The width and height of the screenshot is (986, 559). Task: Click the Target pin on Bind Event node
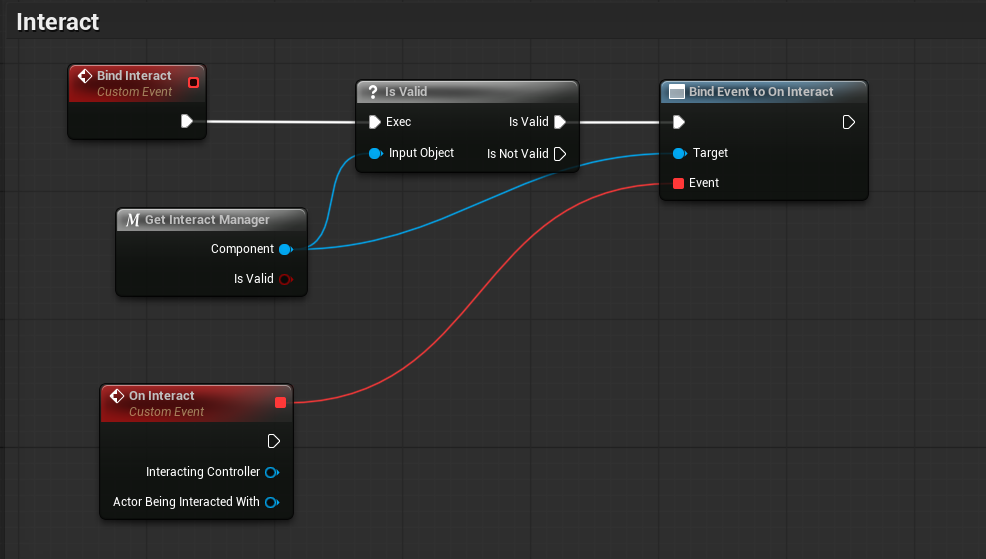pos(679,153)
